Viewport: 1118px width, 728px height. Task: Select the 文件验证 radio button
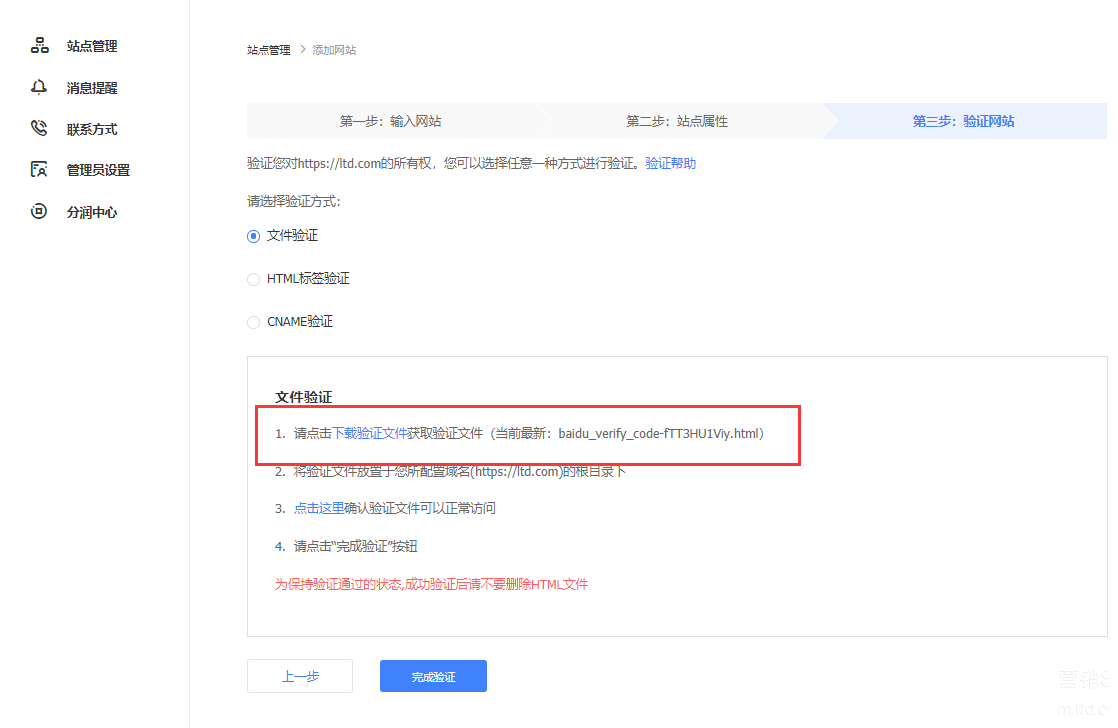(x=253, y=236)
